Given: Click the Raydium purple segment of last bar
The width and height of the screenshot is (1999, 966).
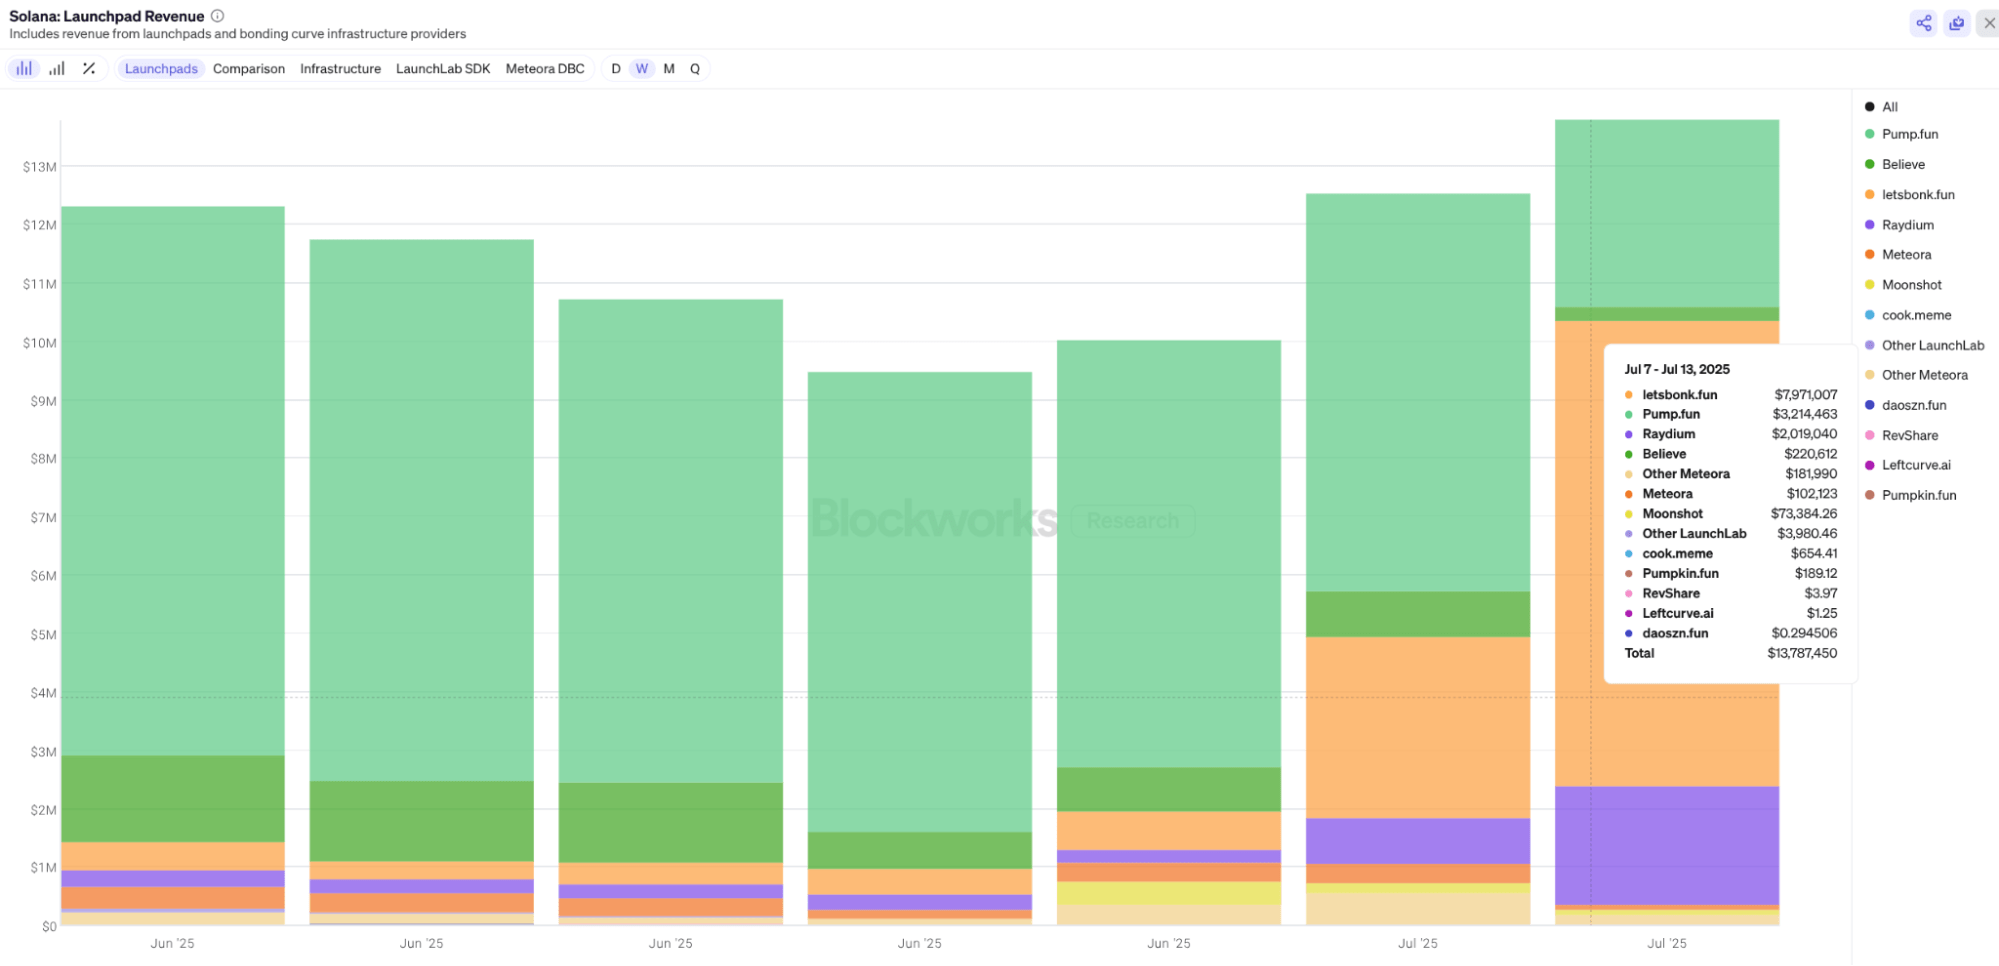Looking at the screenshot, I should click(1667, 845).
